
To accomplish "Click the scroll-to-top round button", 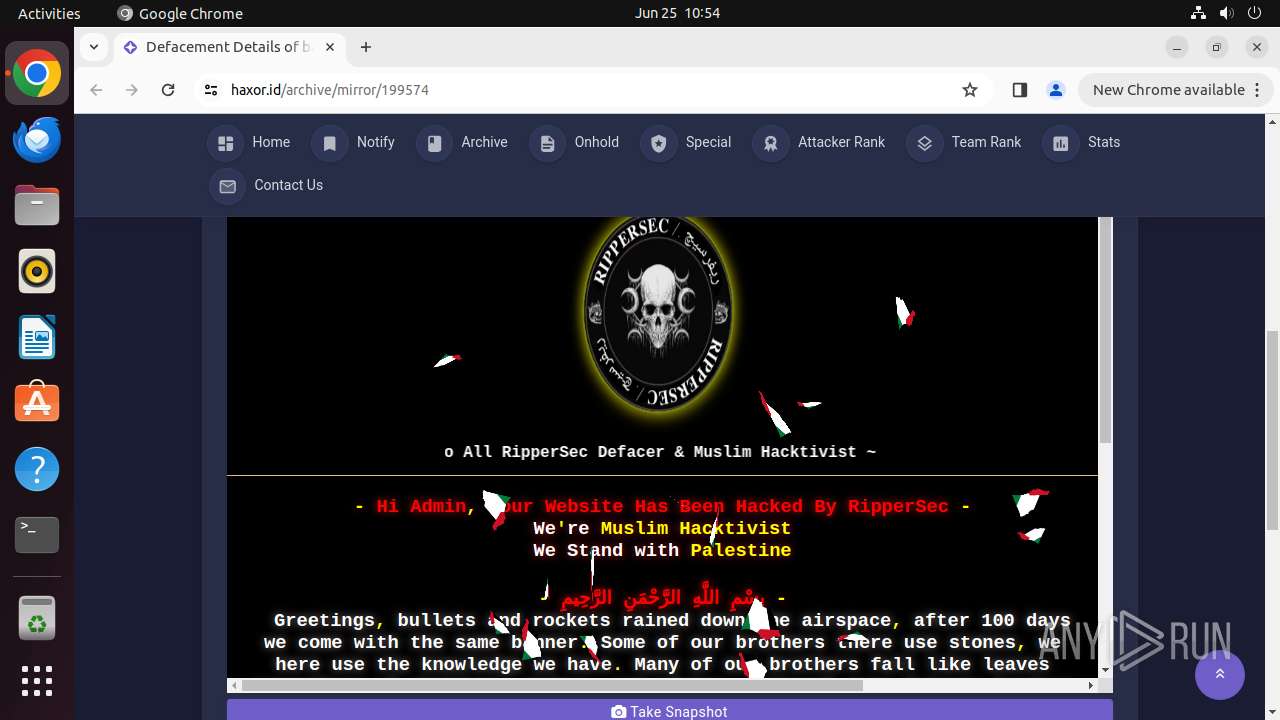I will click(x=1220, y=674).
